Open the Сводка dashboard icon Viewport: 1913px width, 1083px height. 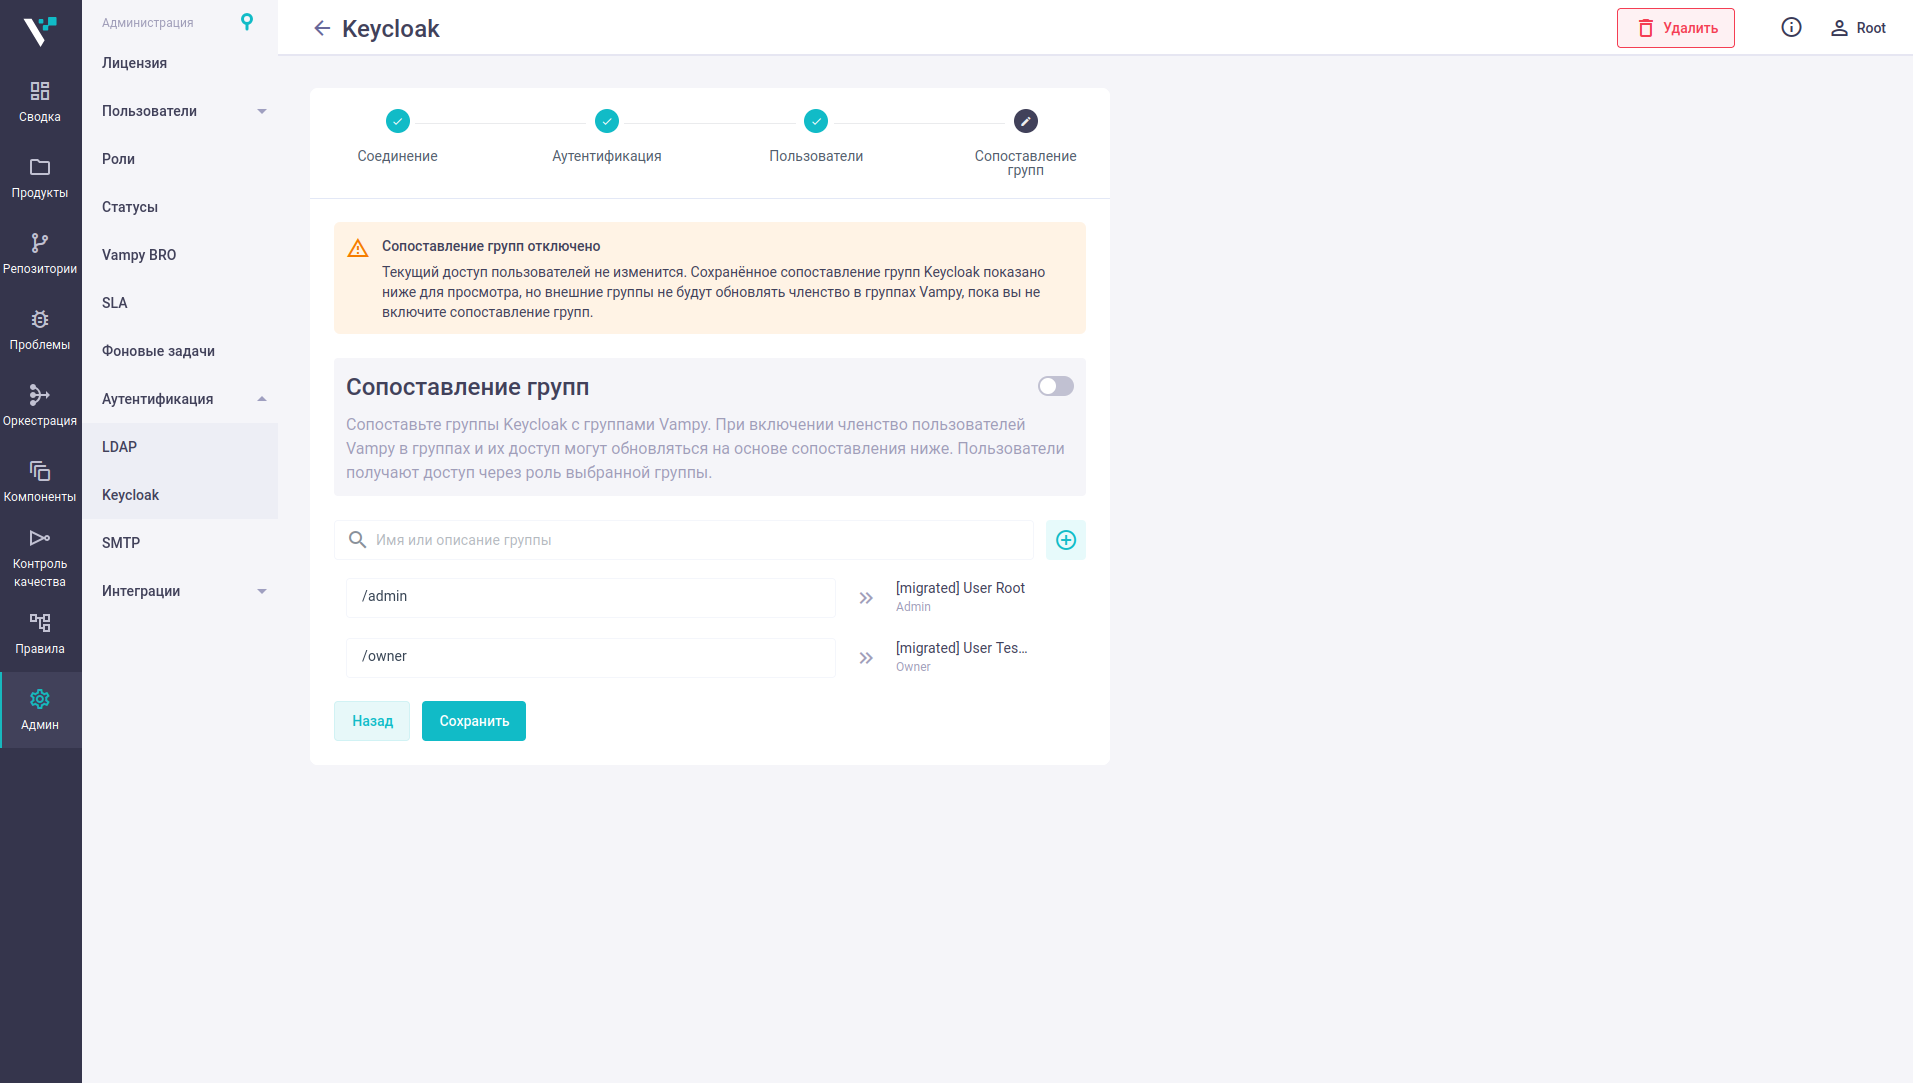[x=40, y=91]
